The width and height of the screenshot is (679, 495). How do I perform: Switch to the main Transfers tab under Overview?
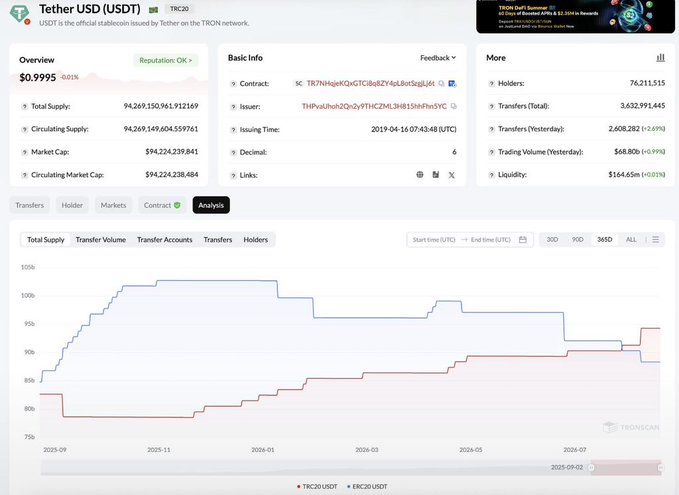point(29,205)
